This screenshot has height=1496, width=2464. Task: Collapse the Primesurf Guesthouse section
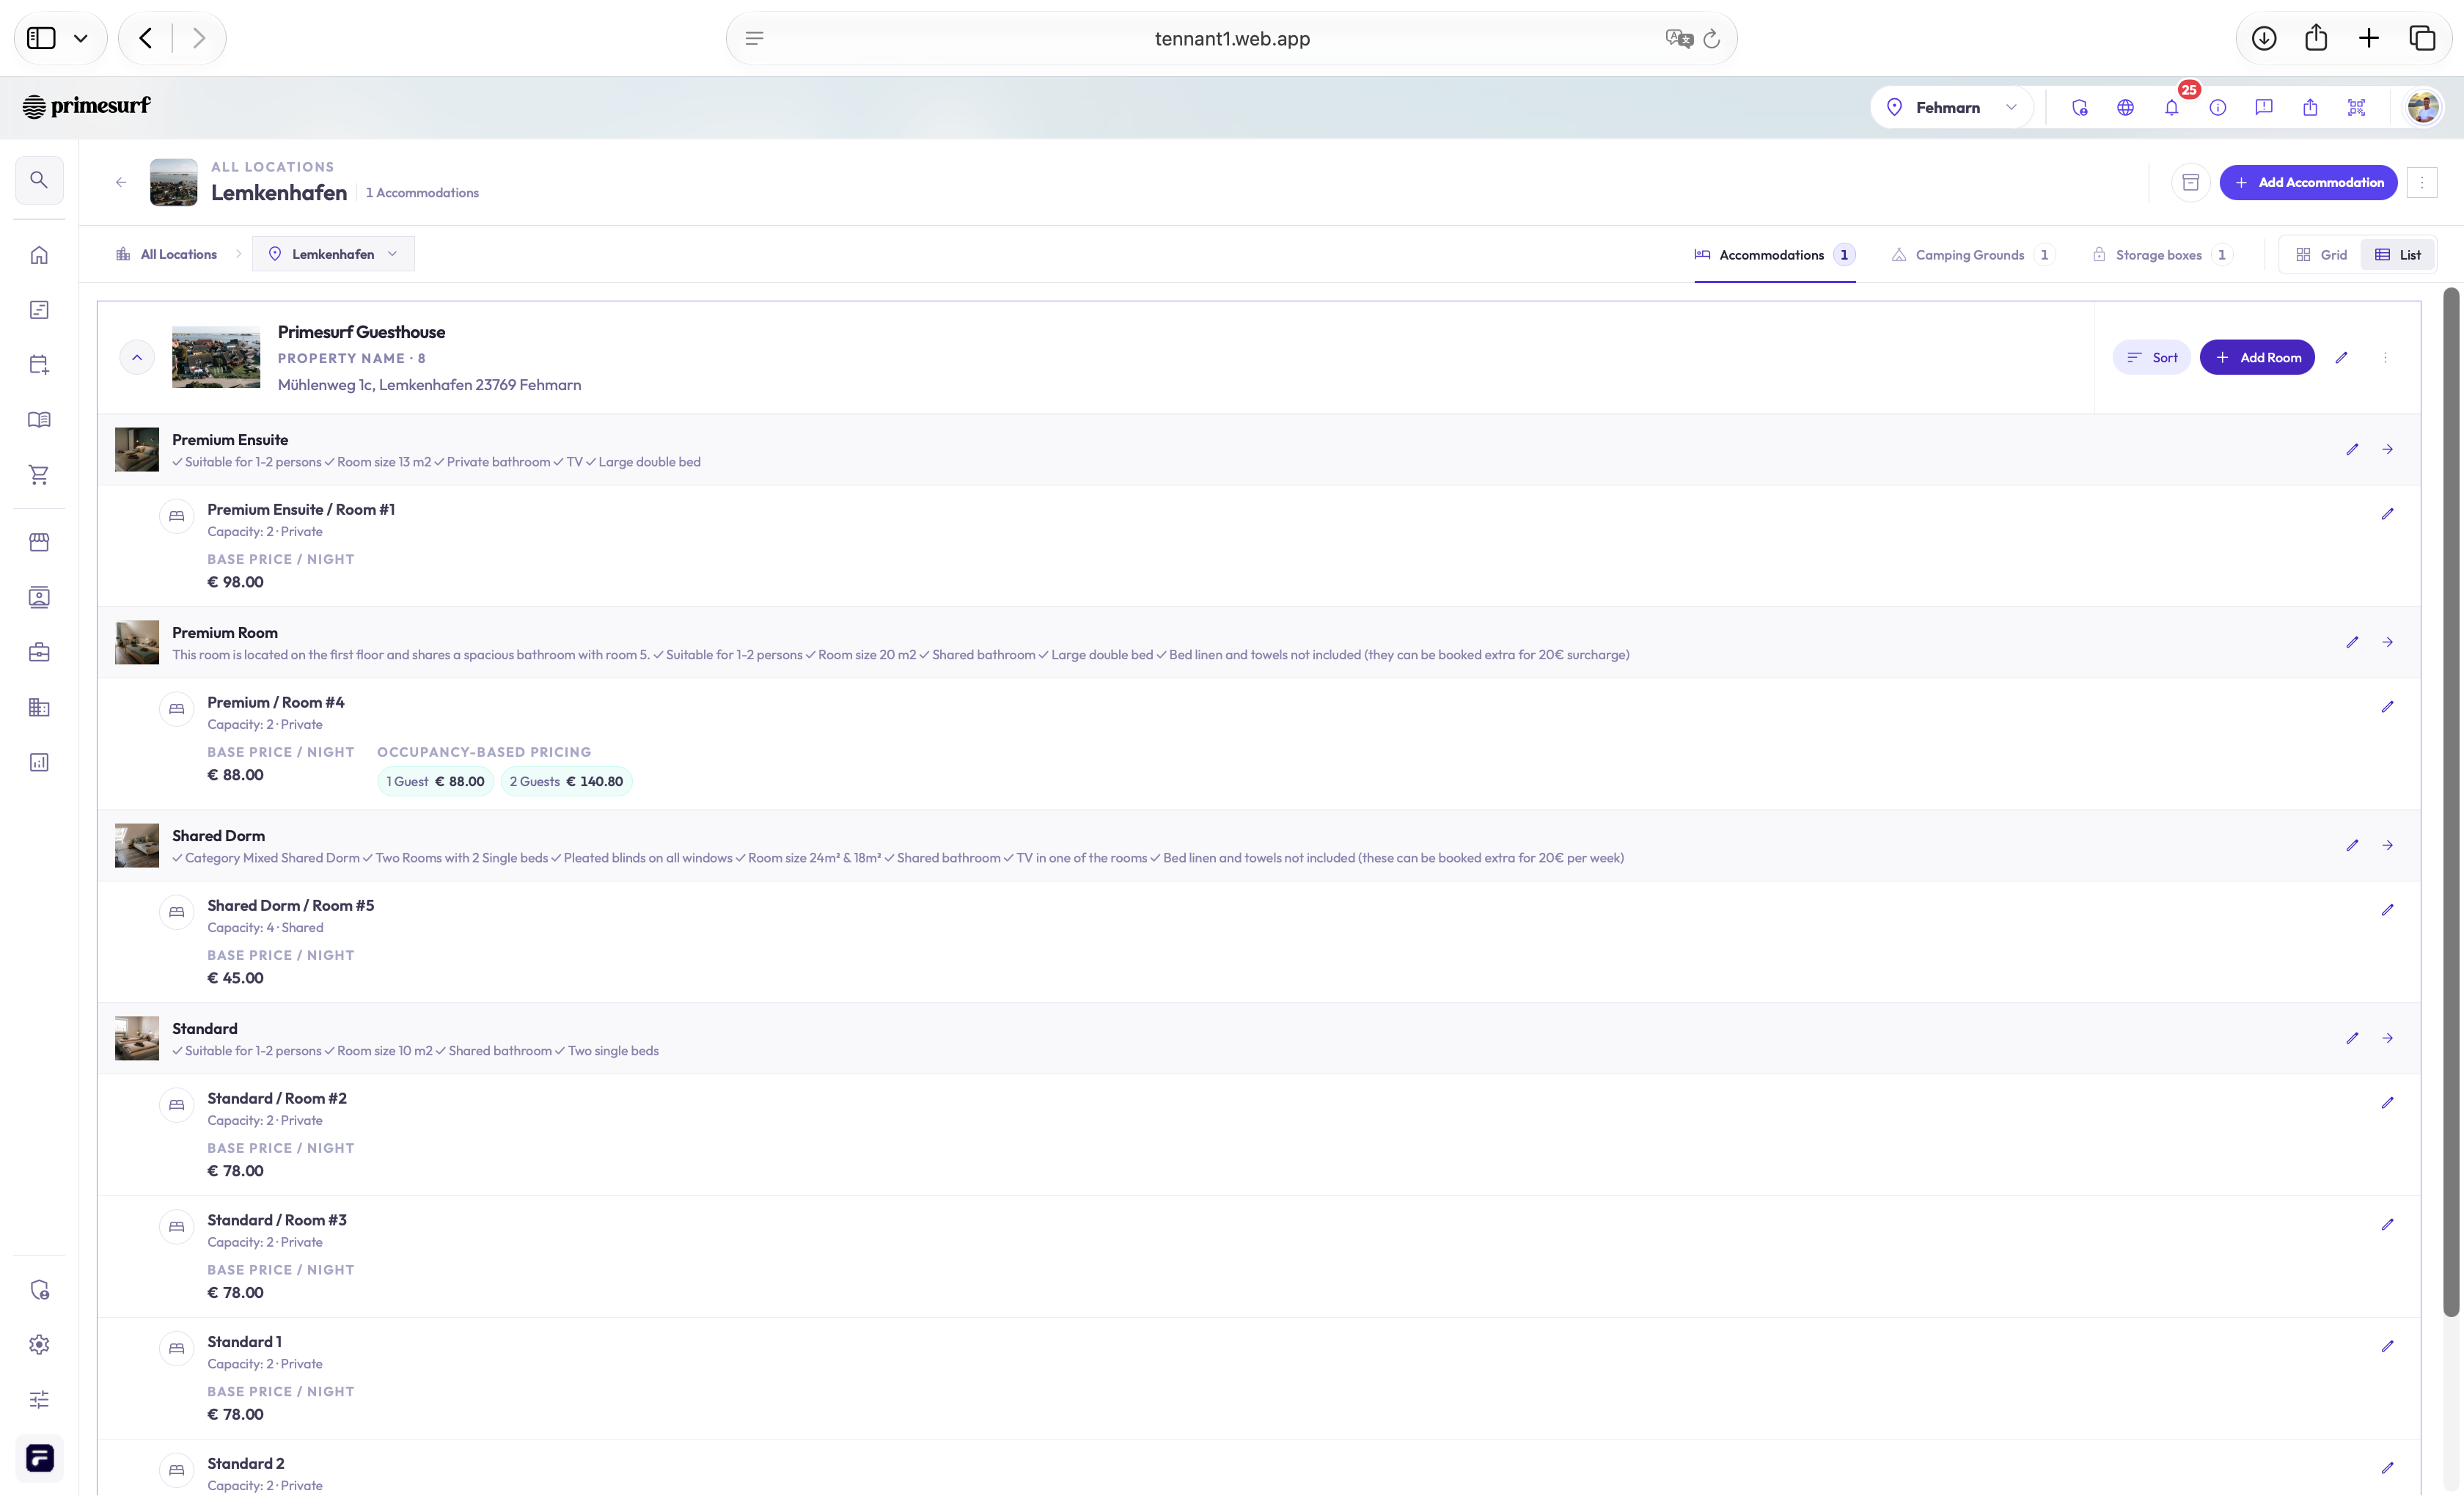pyautogui.click(x=137, y=358)
